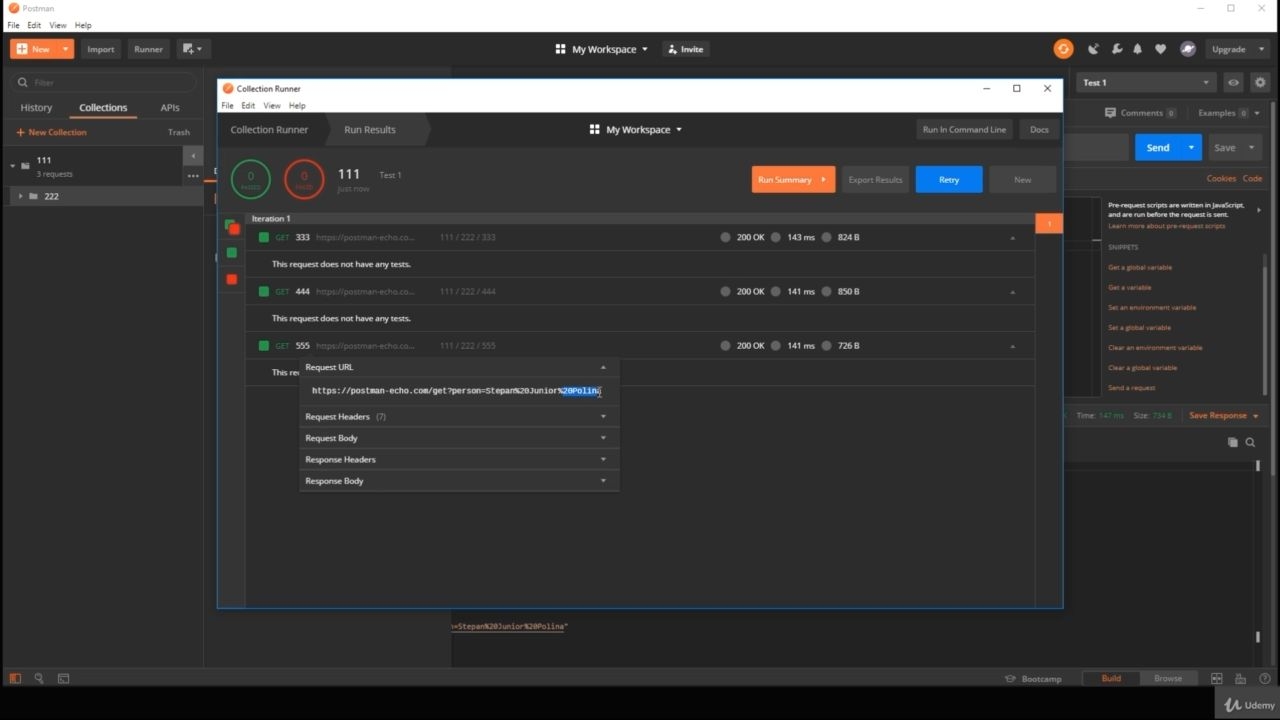Open Find and Replace magnifier in status bar

(x=39, y=678)
